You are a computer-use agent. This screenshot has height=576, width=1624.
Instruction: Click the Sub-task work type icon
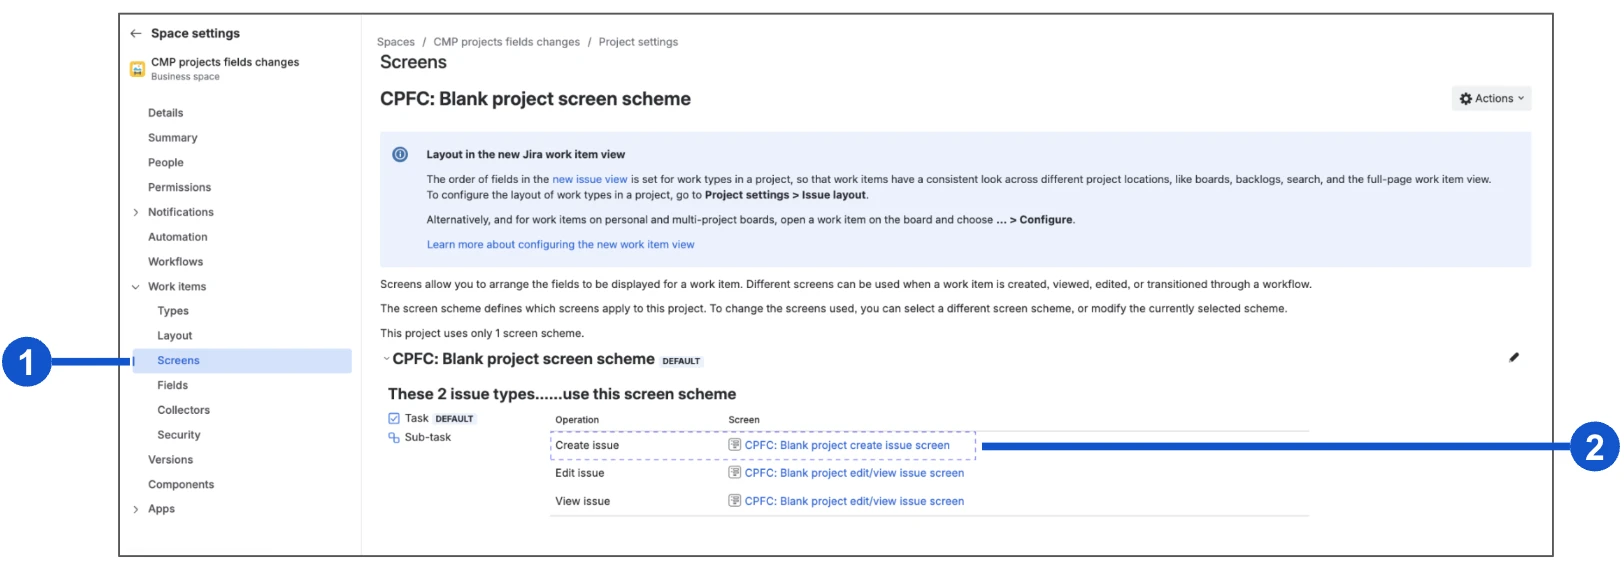[394, 437]
